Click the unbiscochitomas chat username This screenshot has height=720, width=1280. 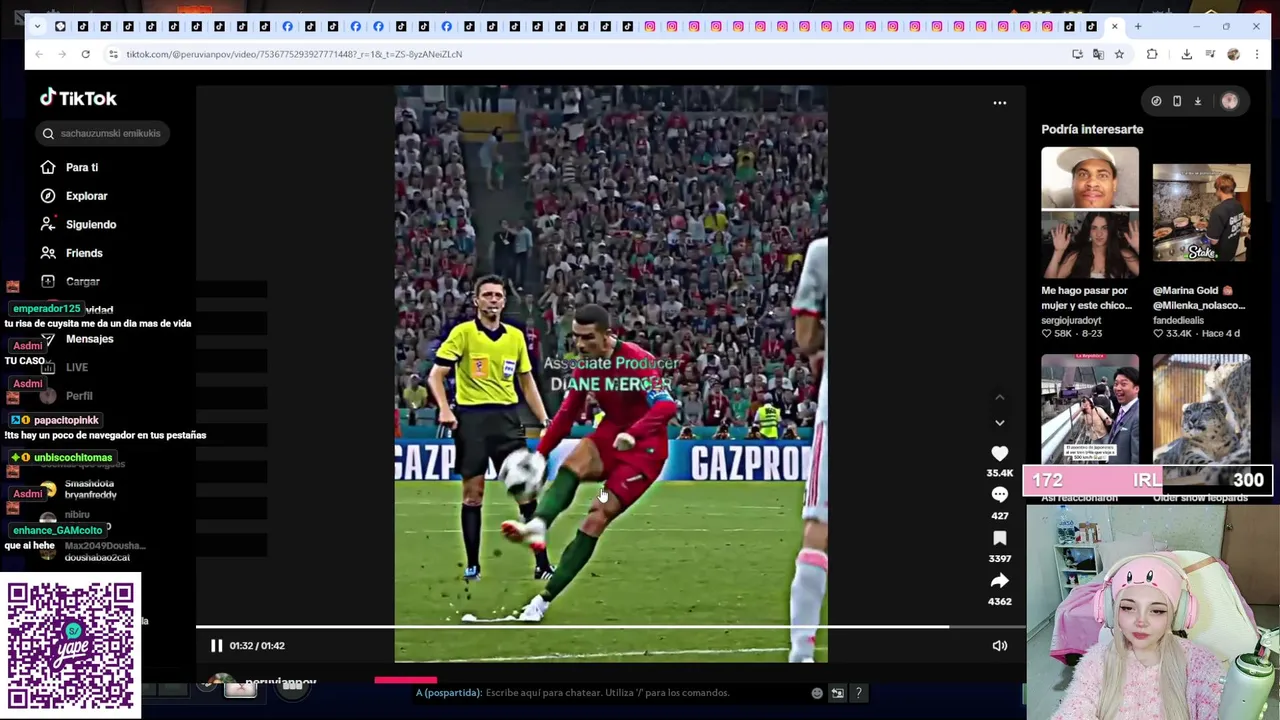[73, 458]
